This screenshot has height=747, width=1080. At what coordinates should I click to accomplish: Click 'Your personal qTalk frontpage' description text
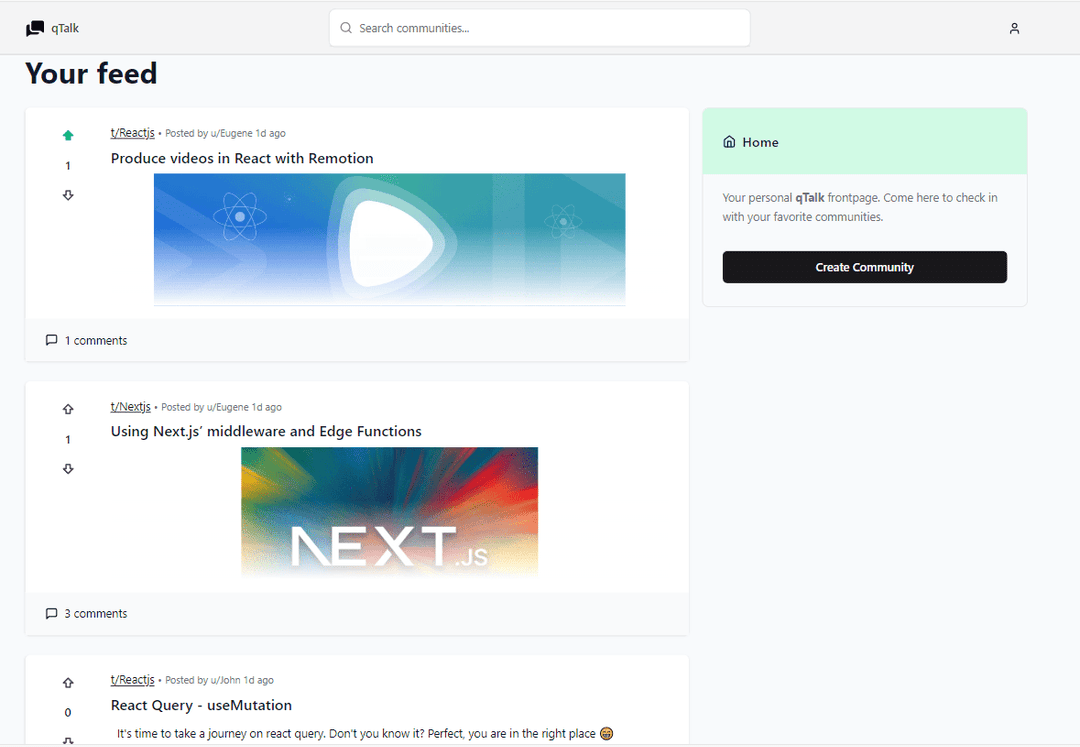click(860, 207)
